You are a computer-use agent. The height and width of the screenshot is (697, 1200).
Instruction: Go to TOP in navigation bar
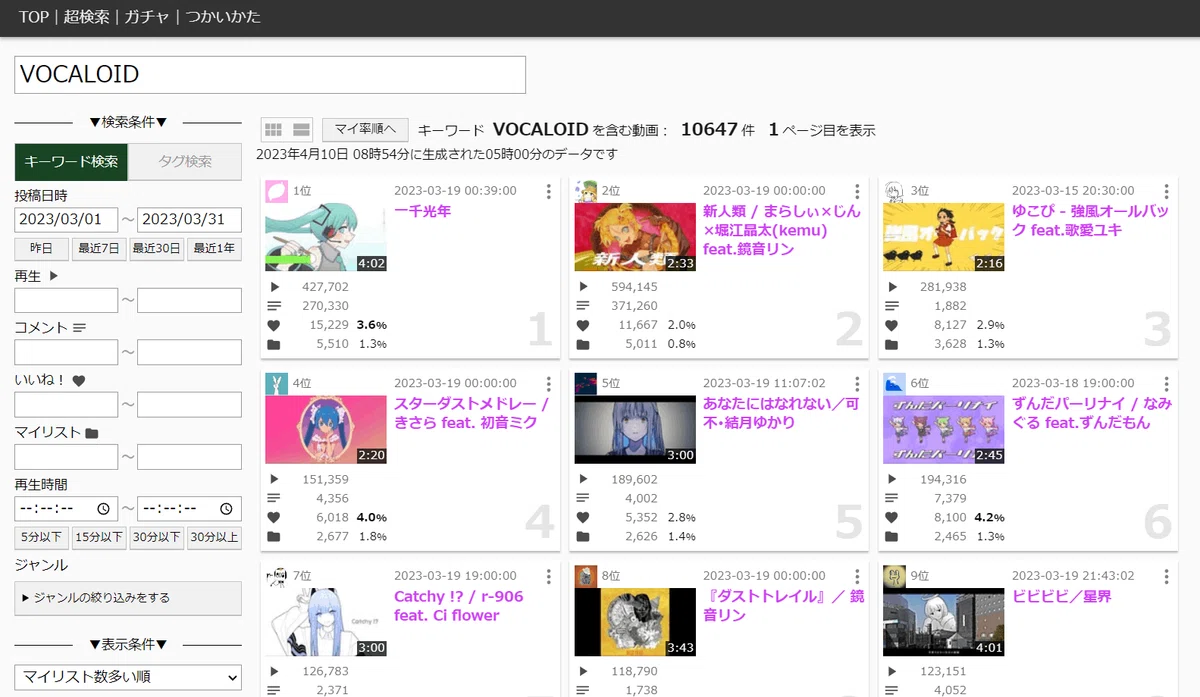34,17
